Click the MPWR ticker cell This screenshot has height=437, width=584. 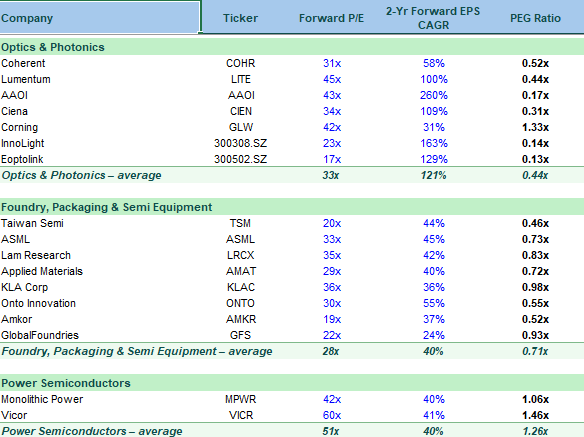241,399
